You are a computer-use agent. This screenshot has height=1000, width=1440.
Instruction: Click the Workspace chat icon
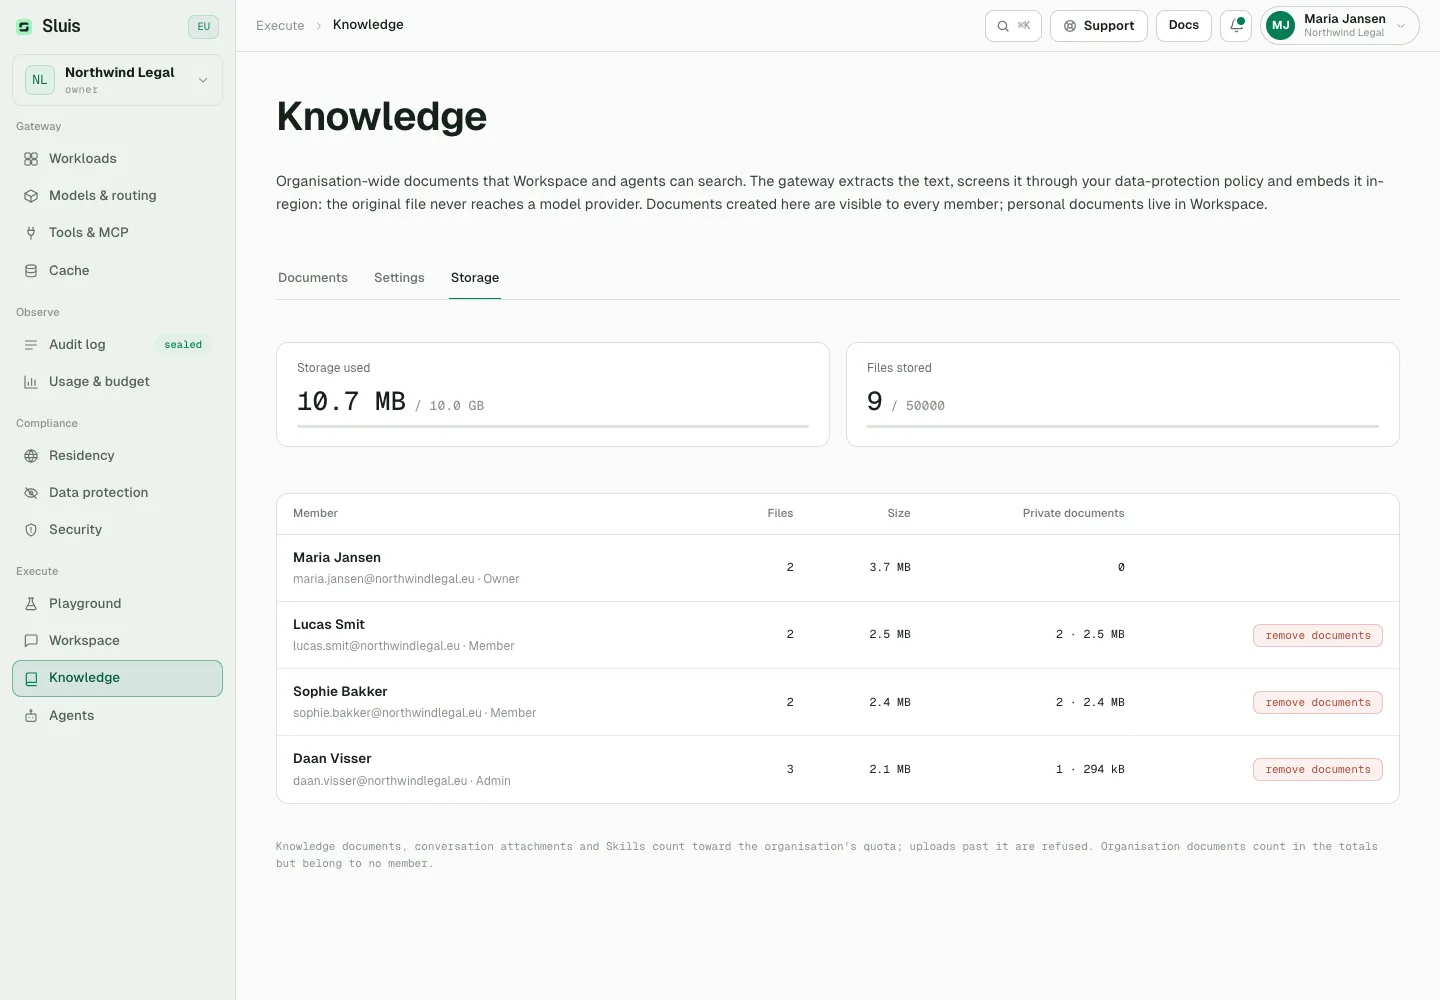pos(31,641)
